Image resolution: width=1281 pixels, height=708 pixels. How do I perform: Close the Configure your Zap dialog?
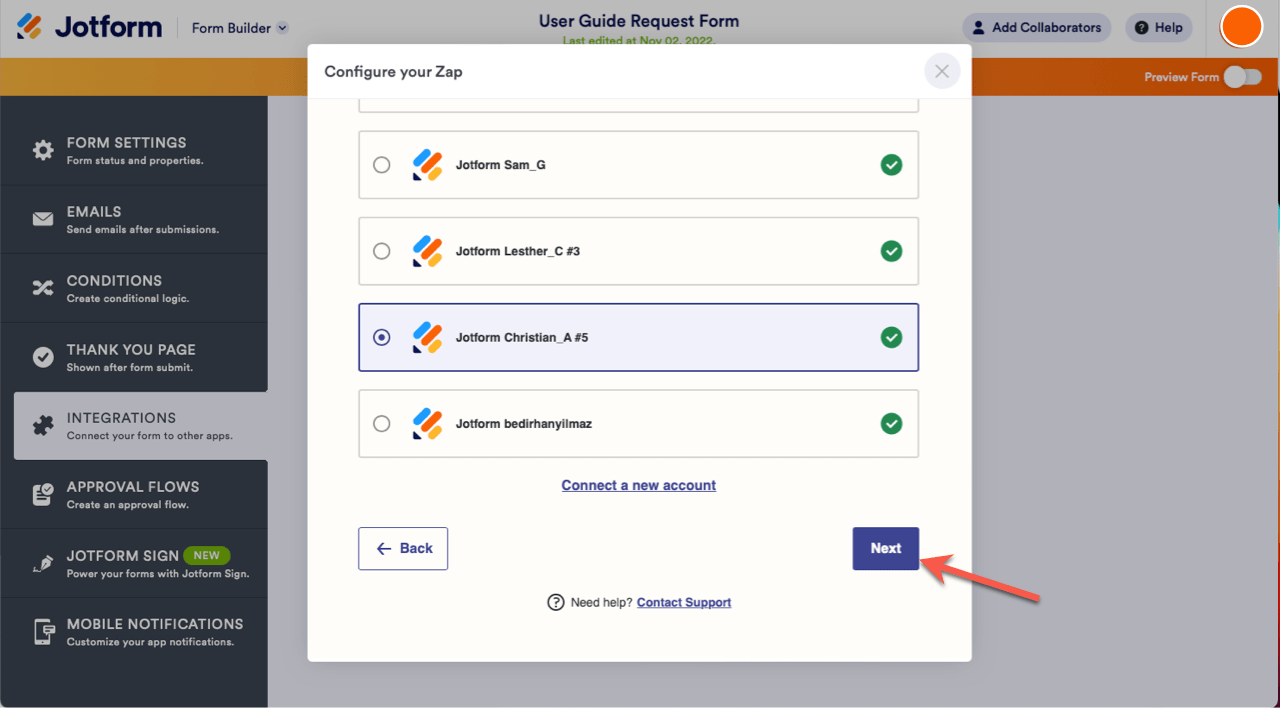click(942, 71)
